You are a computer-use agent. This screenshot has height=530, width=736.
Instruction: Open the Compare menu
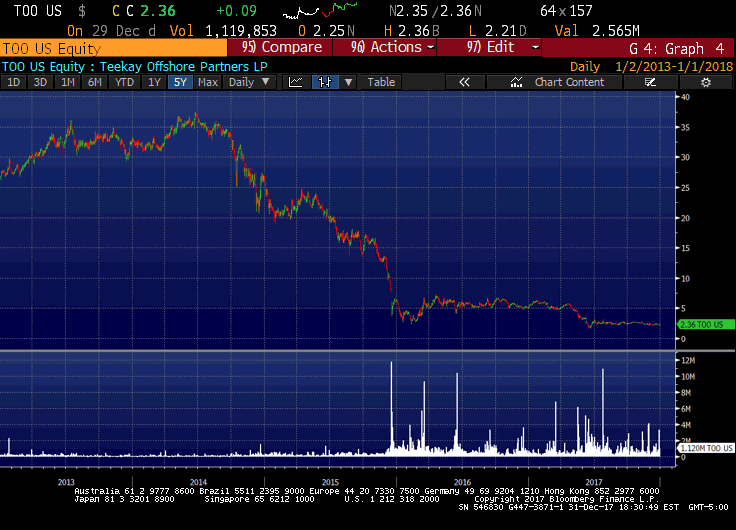coord(283,47)
